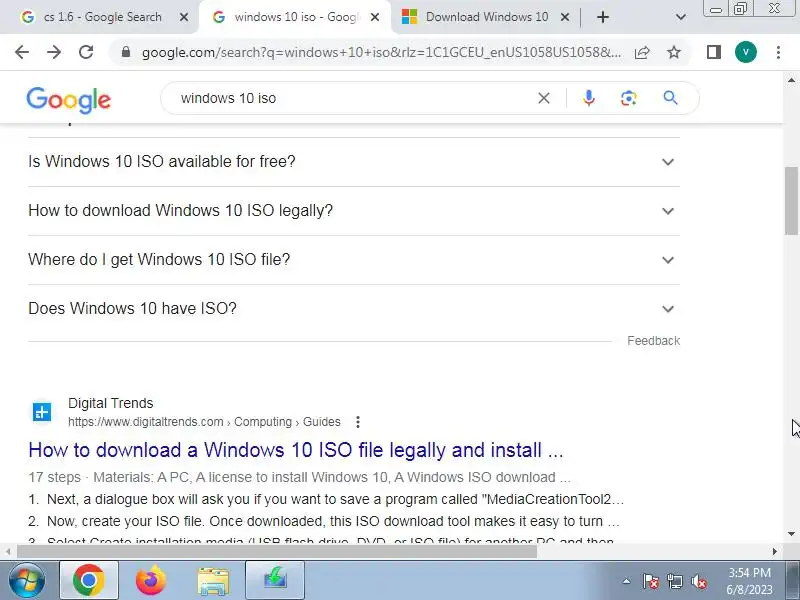Click the Digital Trends favicon
Screen dimensions: 800x600
[x=42, y=412]
